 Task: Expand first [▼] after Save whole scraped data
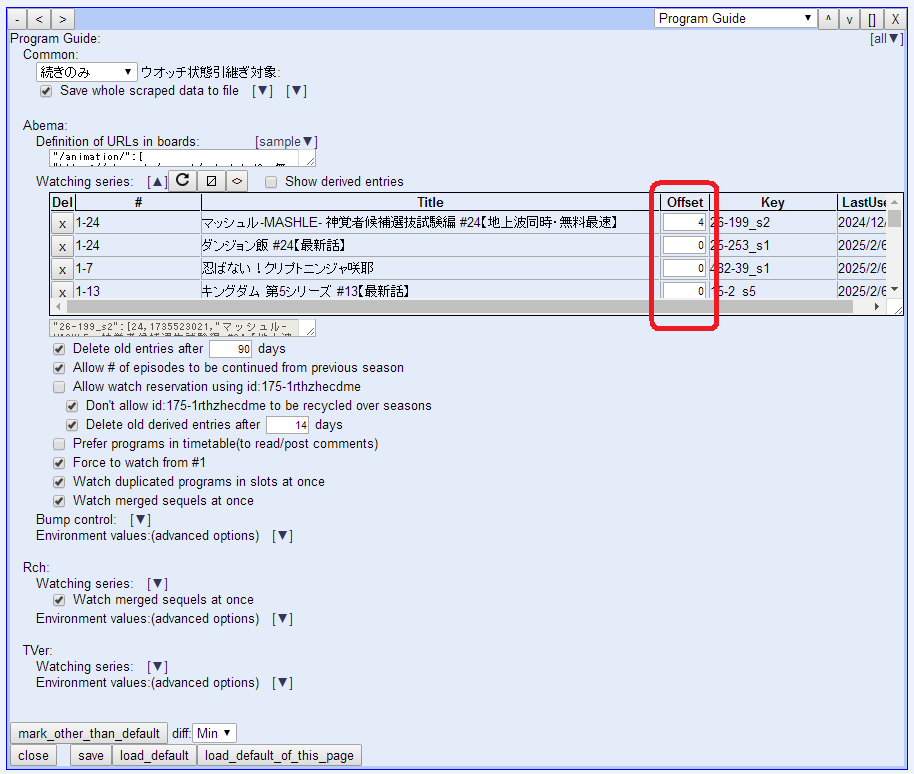(262, 91)
